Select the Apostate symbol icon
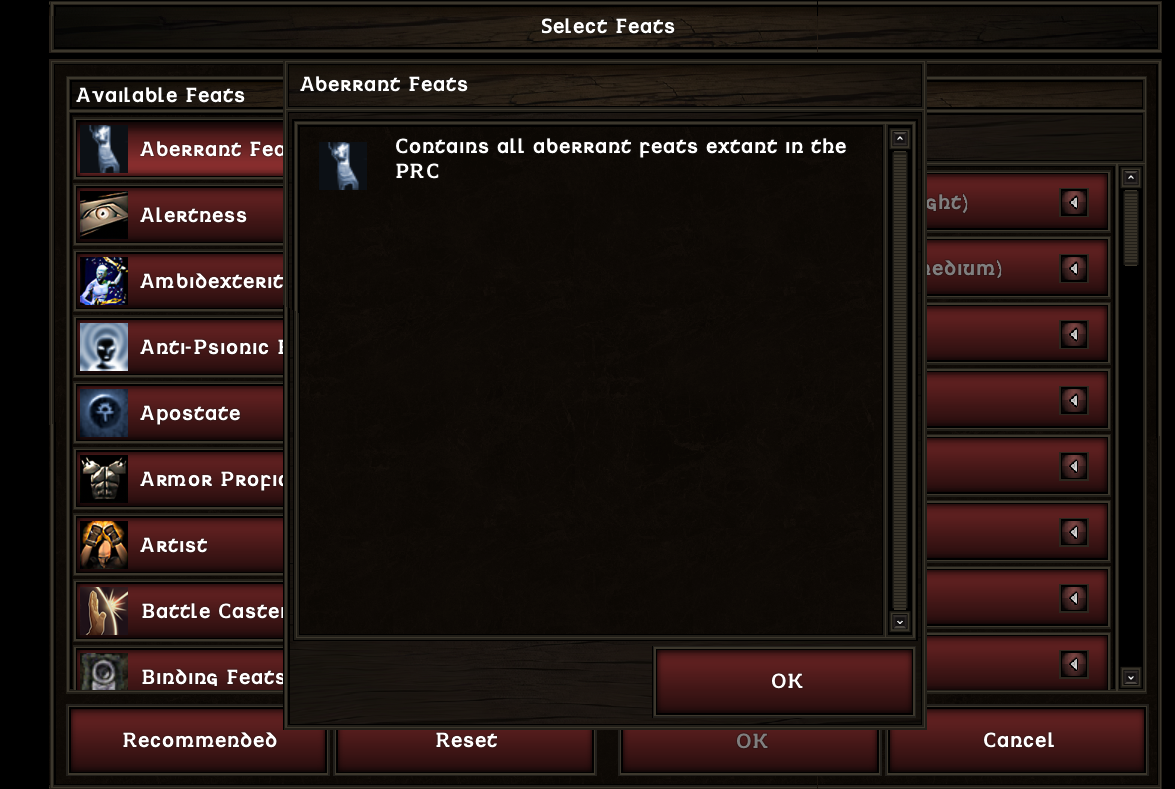The image size is (1175, 789). tap(104, 413)
